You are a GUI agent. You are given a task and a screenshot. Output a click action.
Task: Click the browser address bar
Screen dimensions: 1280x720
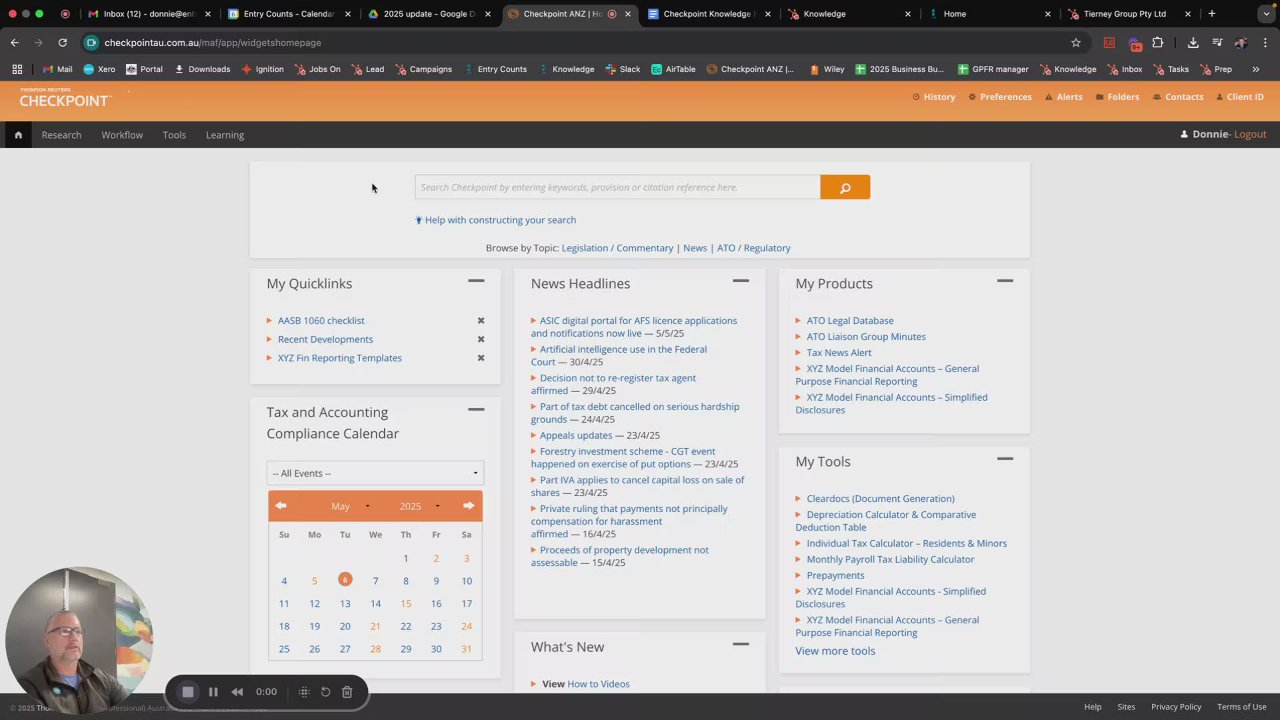click(580, 43)
